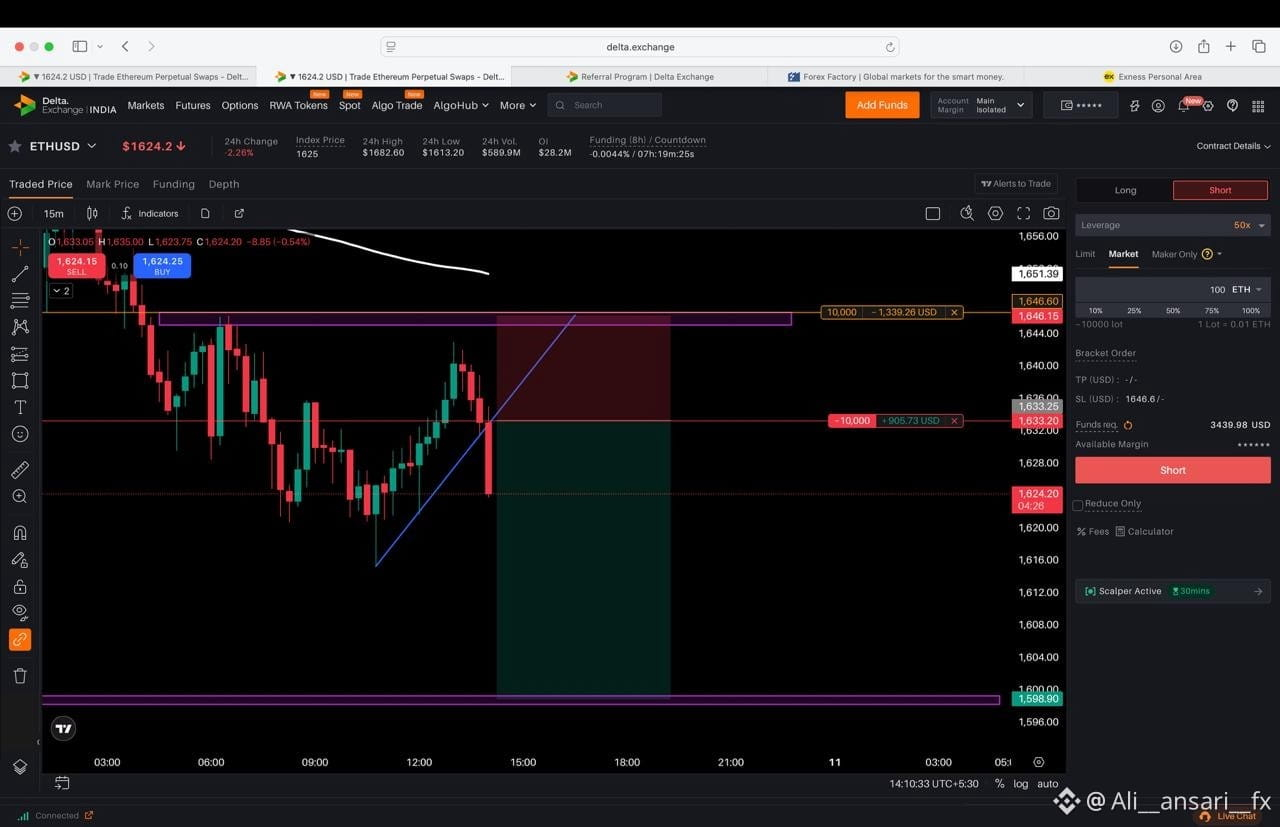The width and height of the screenshot is (1280, 827).
Task: Select the Limit order tab
Action: (x=1085, y=254)
